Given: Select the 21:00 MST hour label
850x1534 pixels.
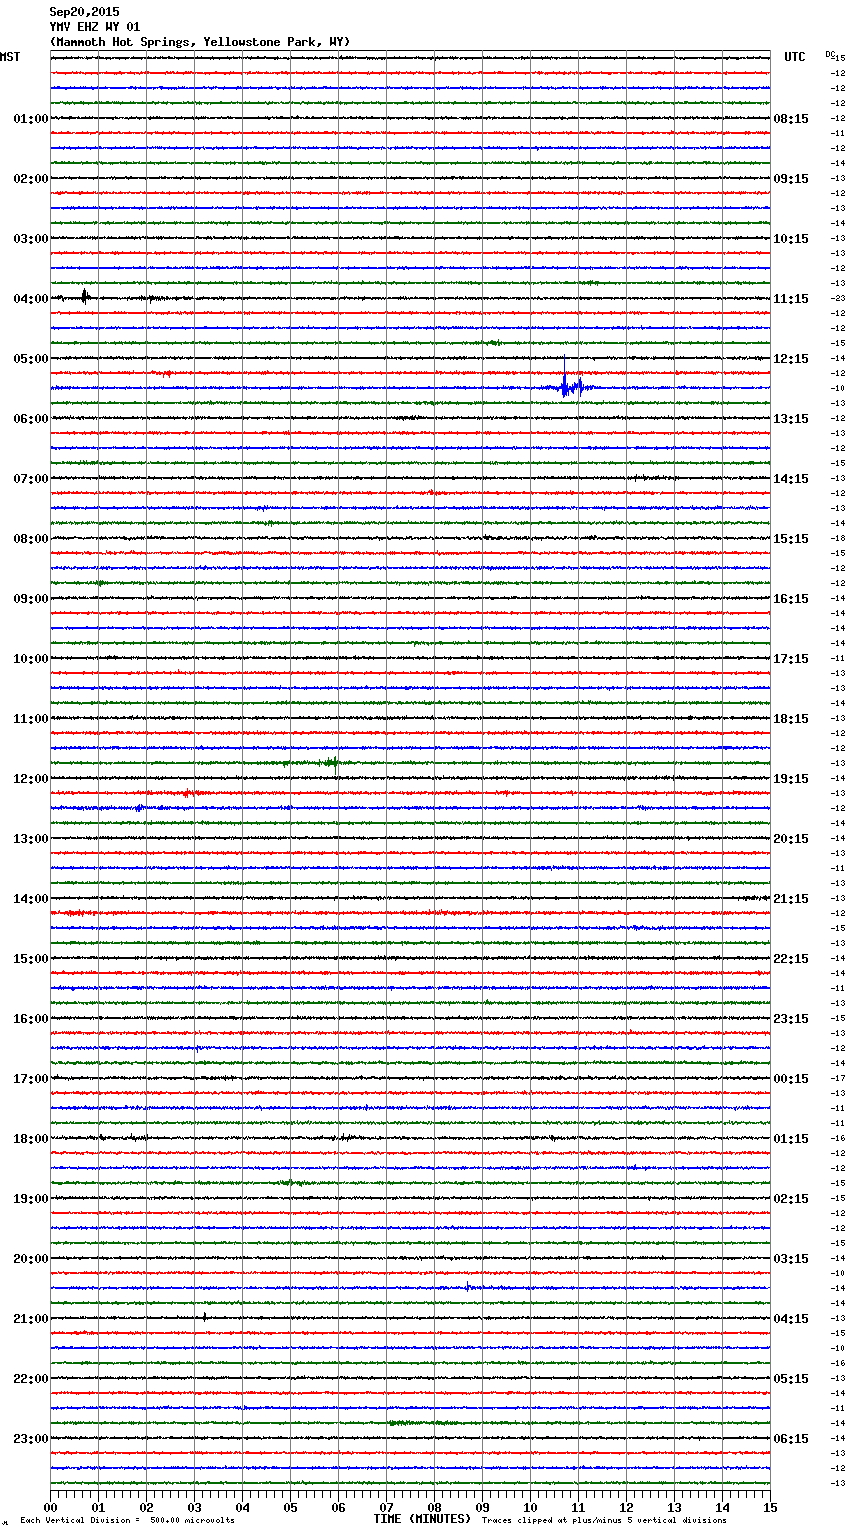Looking at the screenshot, I should click(x=31, y=1319).
